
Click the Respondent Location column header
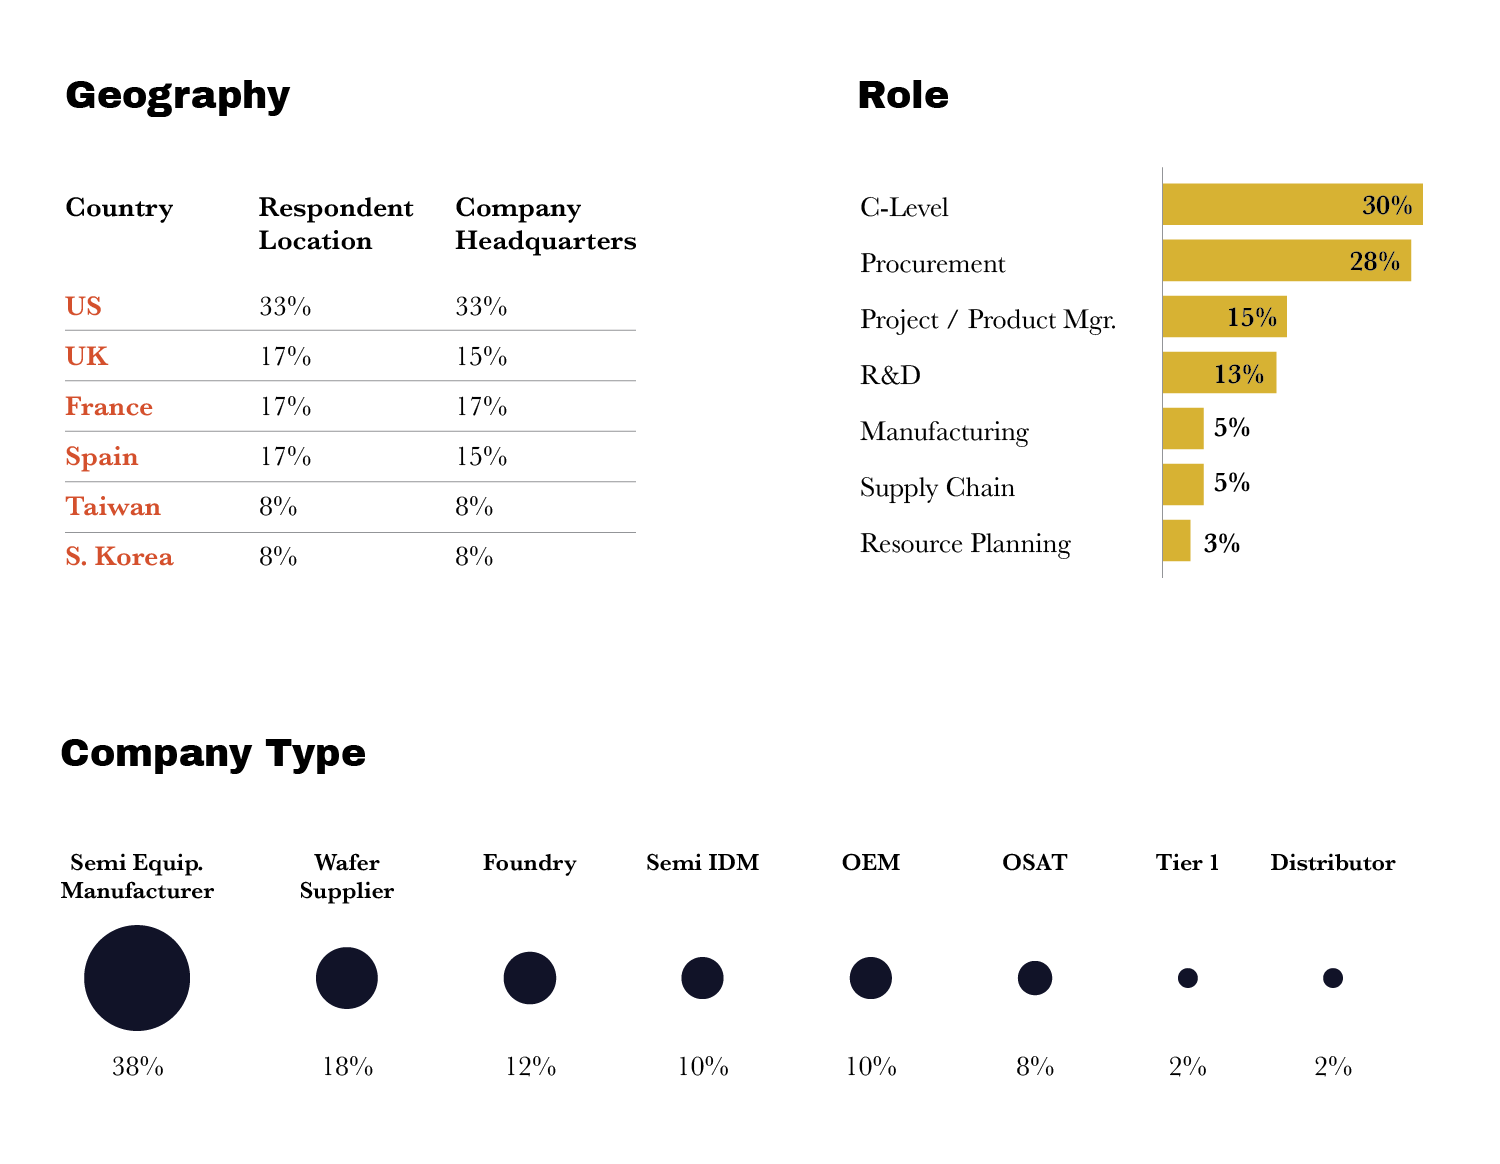(335, 224)
